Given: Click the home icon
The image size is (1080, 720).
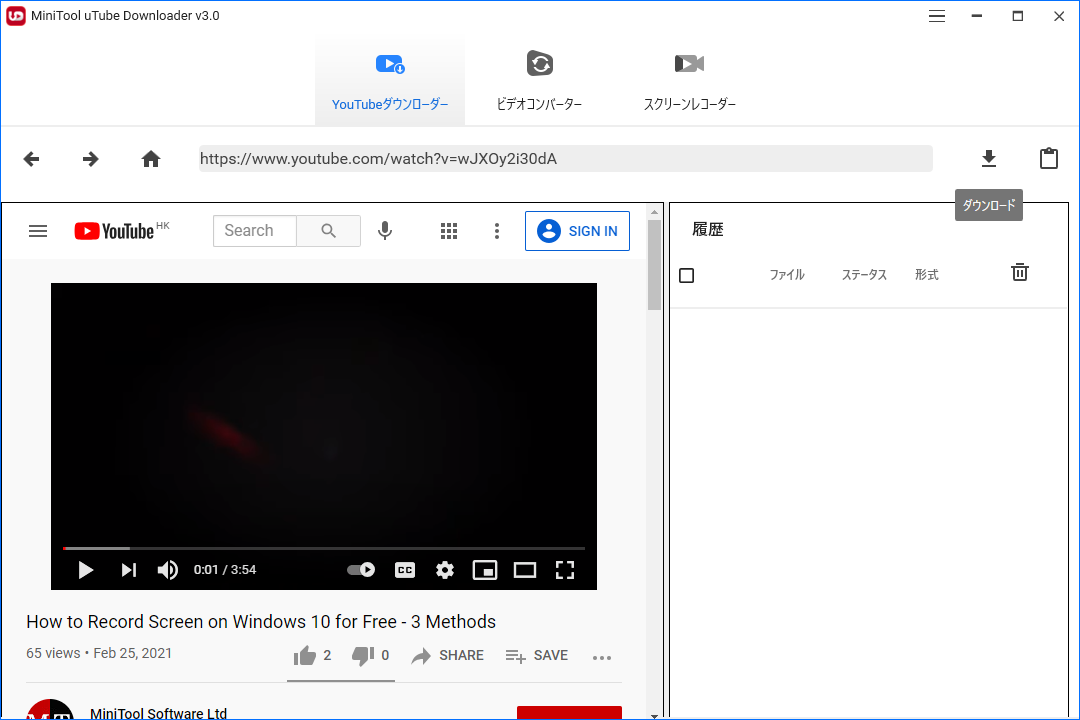Looking at the screenshot, I should 151,159.
